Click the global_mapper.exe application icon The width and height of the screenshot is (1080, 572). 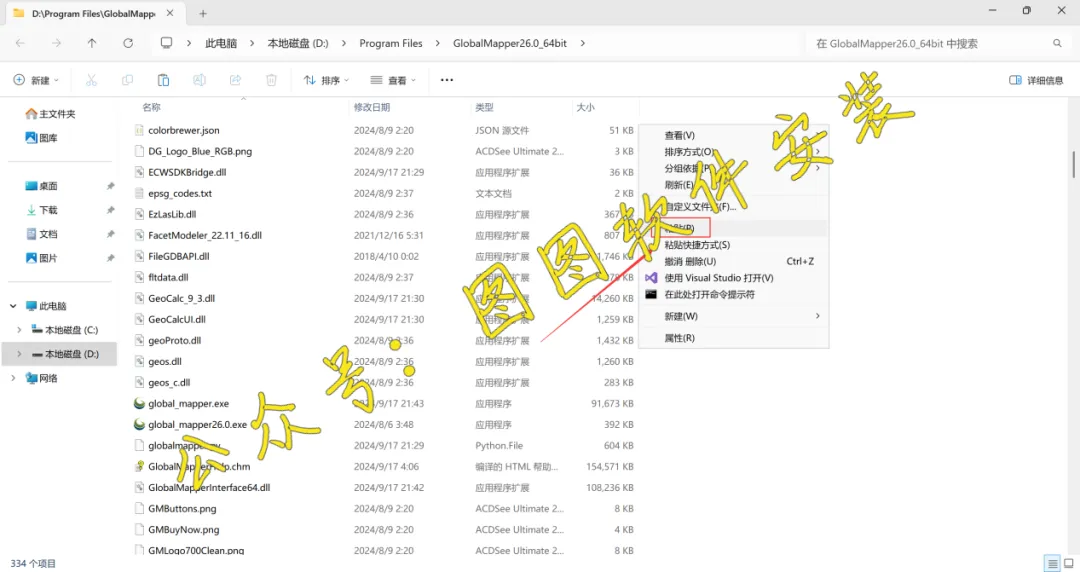pos(139,404)
